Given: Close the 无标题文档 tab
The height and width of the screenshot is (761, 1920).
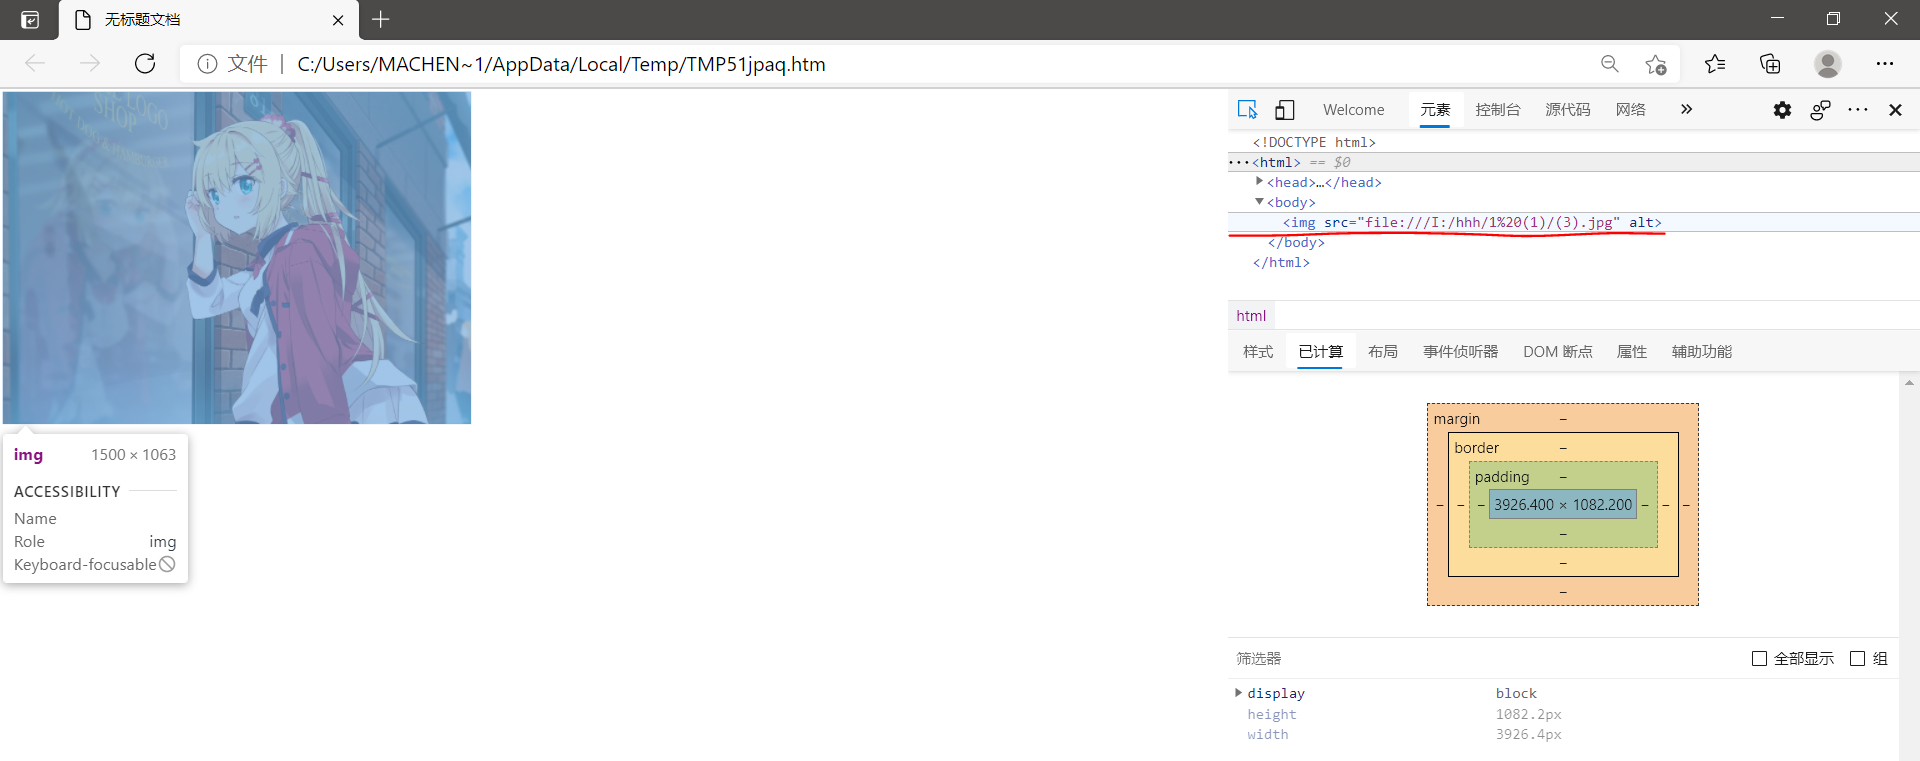Looking at the screenshot, I should (x=338, y=20).
